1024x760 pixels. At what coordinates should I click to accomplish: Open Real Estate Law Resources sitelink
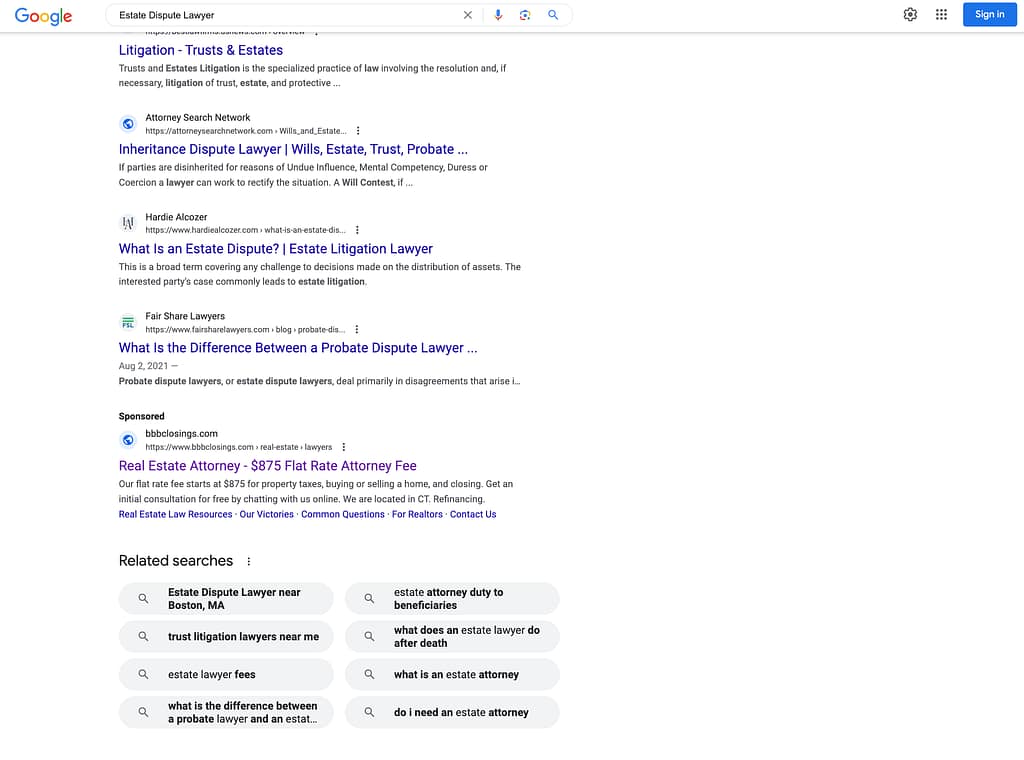click(x=175, y=515)
